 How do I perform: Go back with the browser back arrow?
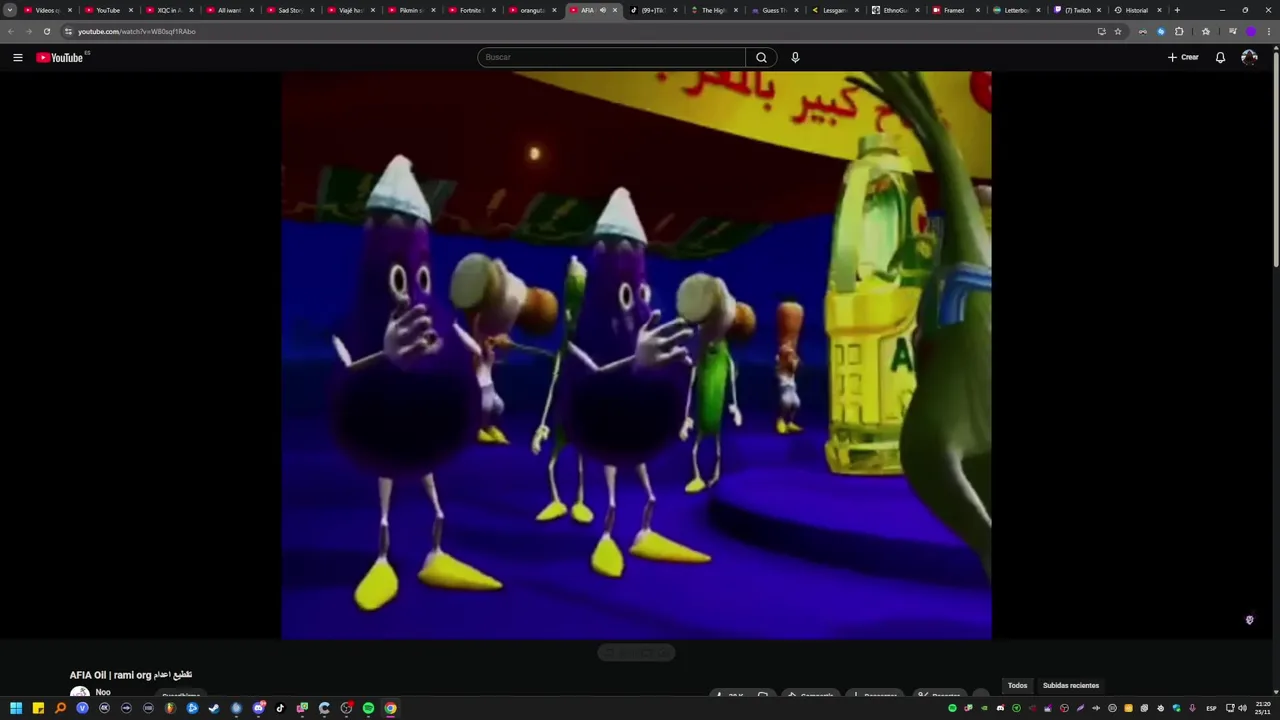click(x=11, y=31)
